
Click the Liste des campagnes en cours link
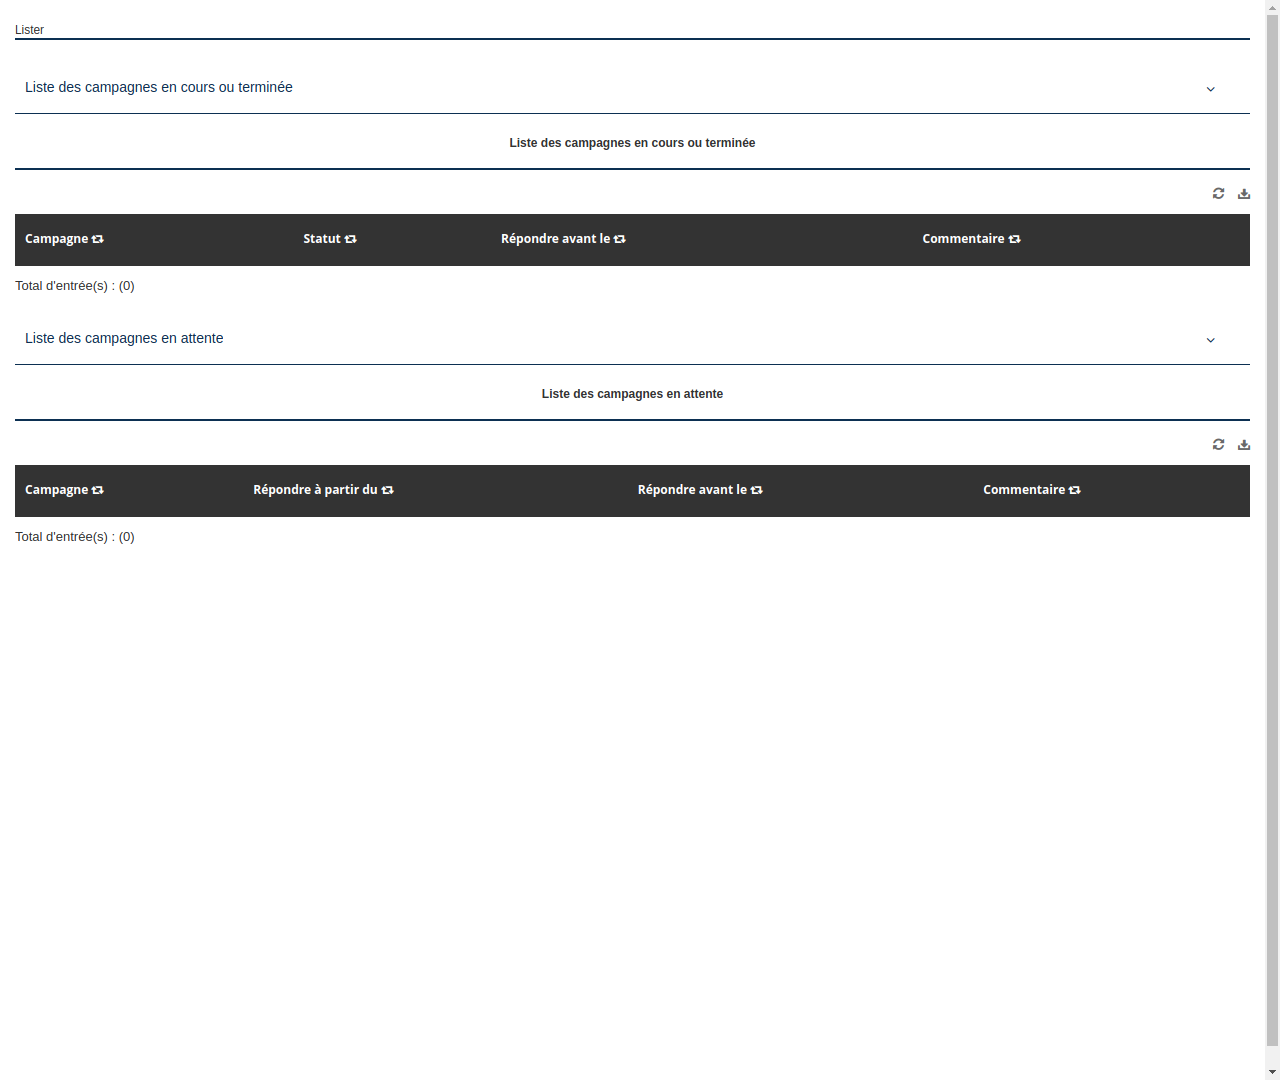[158, 87]
